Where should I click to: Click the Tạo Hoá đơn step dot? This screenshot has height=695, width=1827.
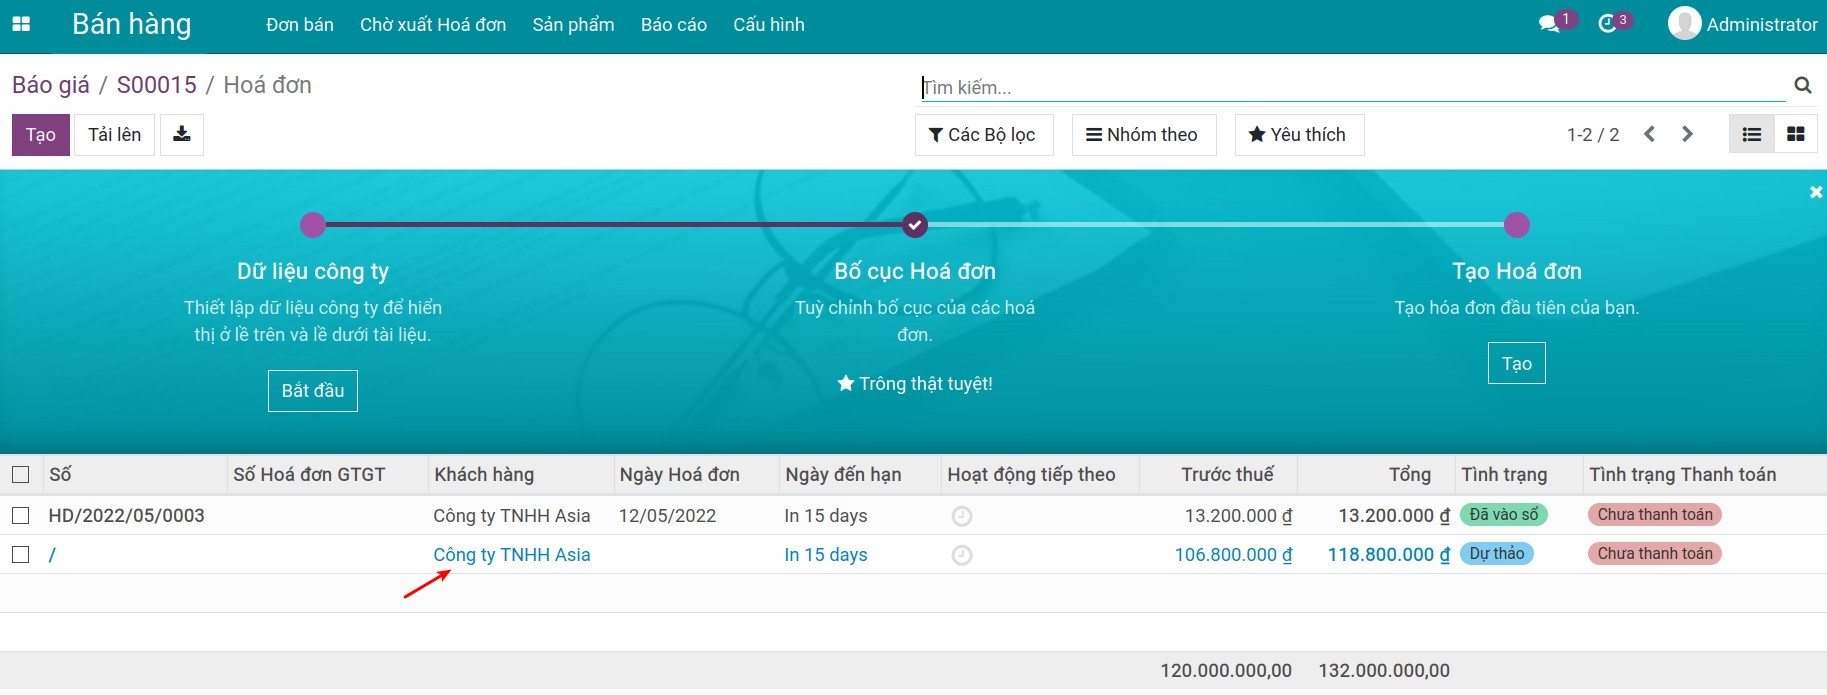[1517, 225]
